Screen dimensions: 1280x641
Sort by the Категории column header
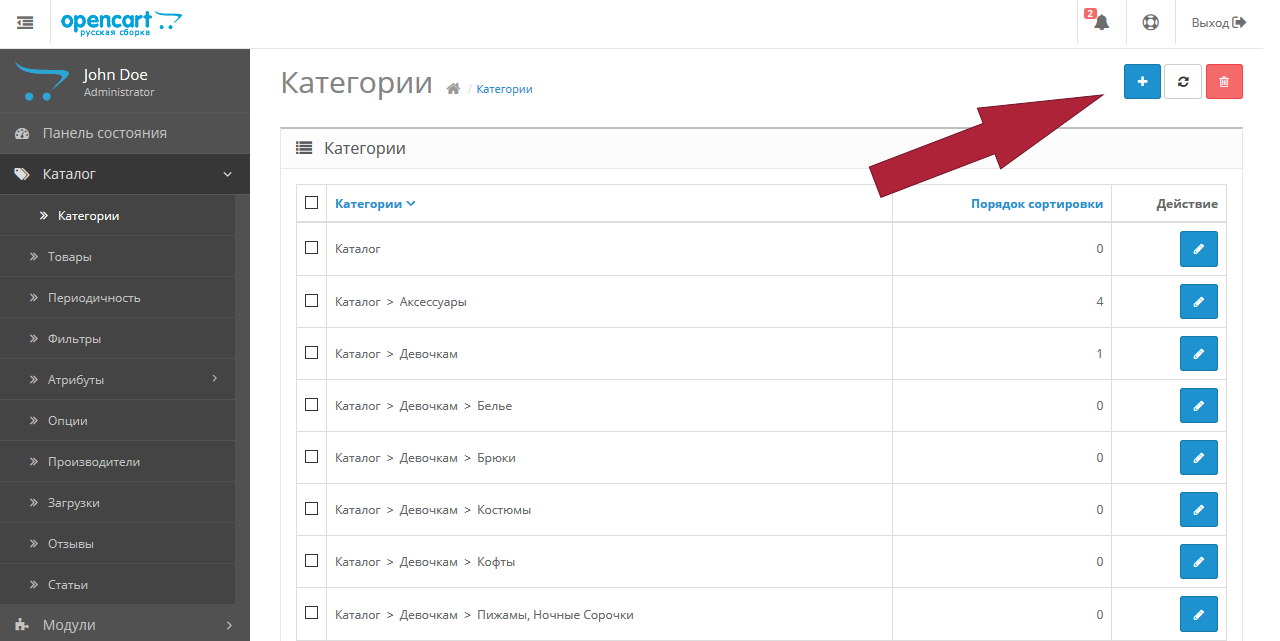click(375, 203)
